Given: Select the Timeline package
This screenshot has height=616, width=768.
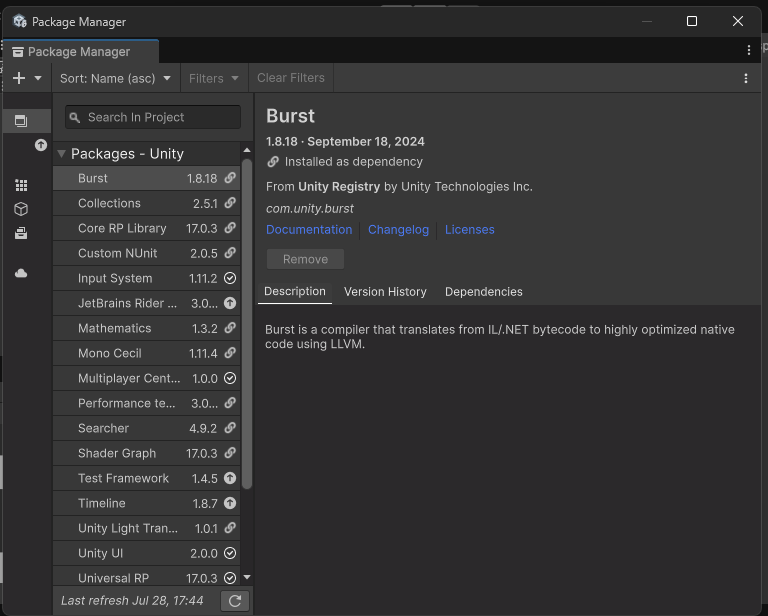Looking at the screenshot, I should [x=146, y=503].
